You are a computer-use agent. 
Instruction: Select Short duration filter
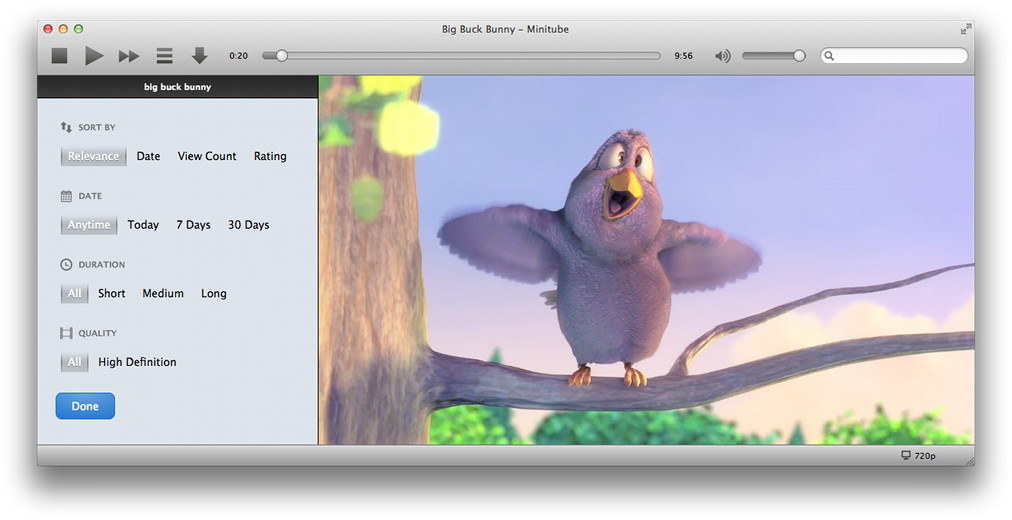coord(111,294)
